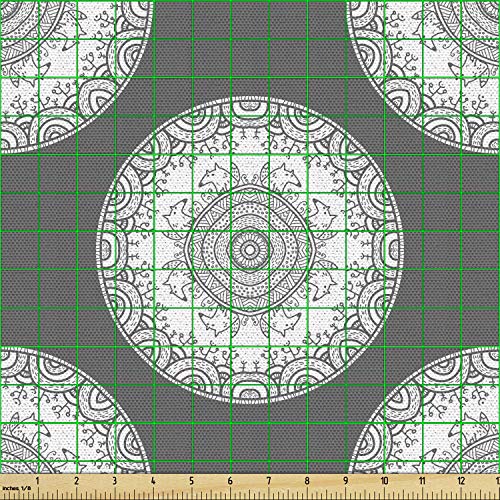The height and width of the screenshot is (500, 500).
Task: Select the number 6 on the ruler
Action: tap(230, 481)
